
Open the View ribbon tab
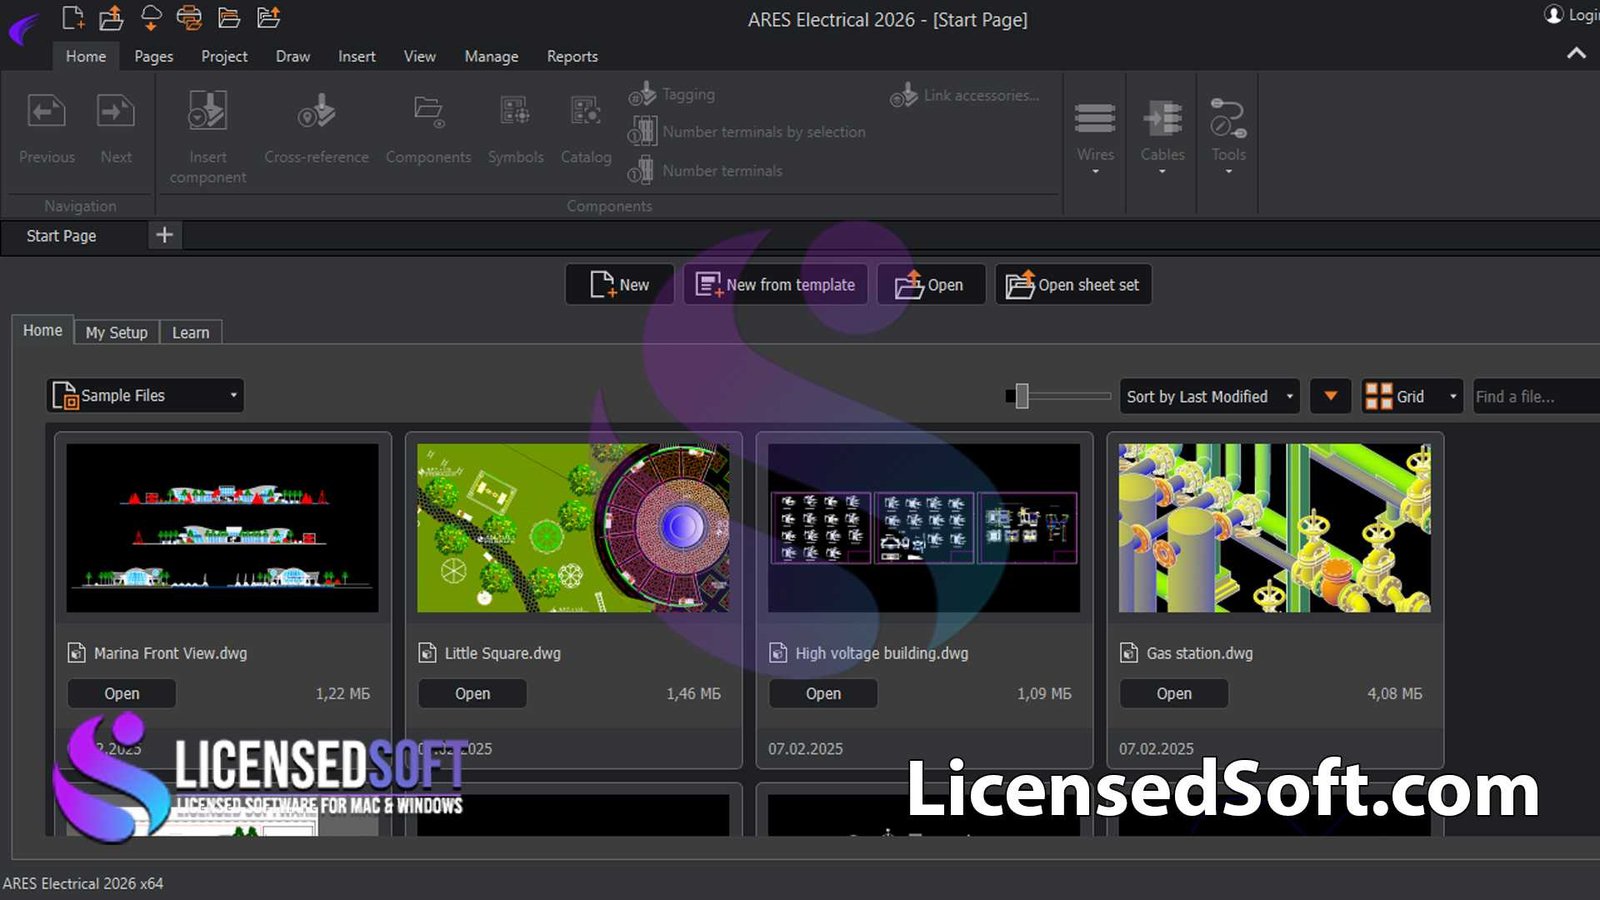tap(420, 56)
